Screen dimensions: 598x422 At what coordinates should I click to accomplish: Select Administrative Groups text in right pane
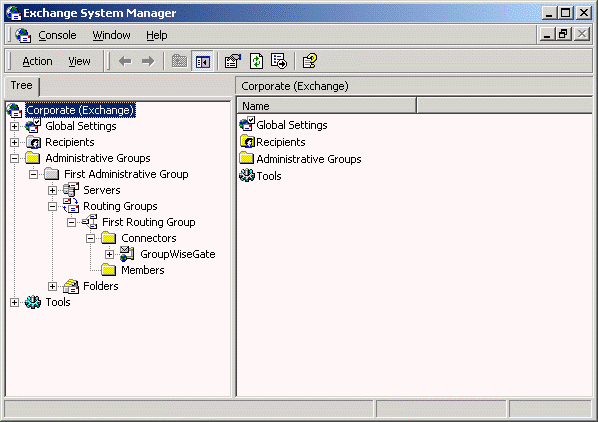(309, 159)
